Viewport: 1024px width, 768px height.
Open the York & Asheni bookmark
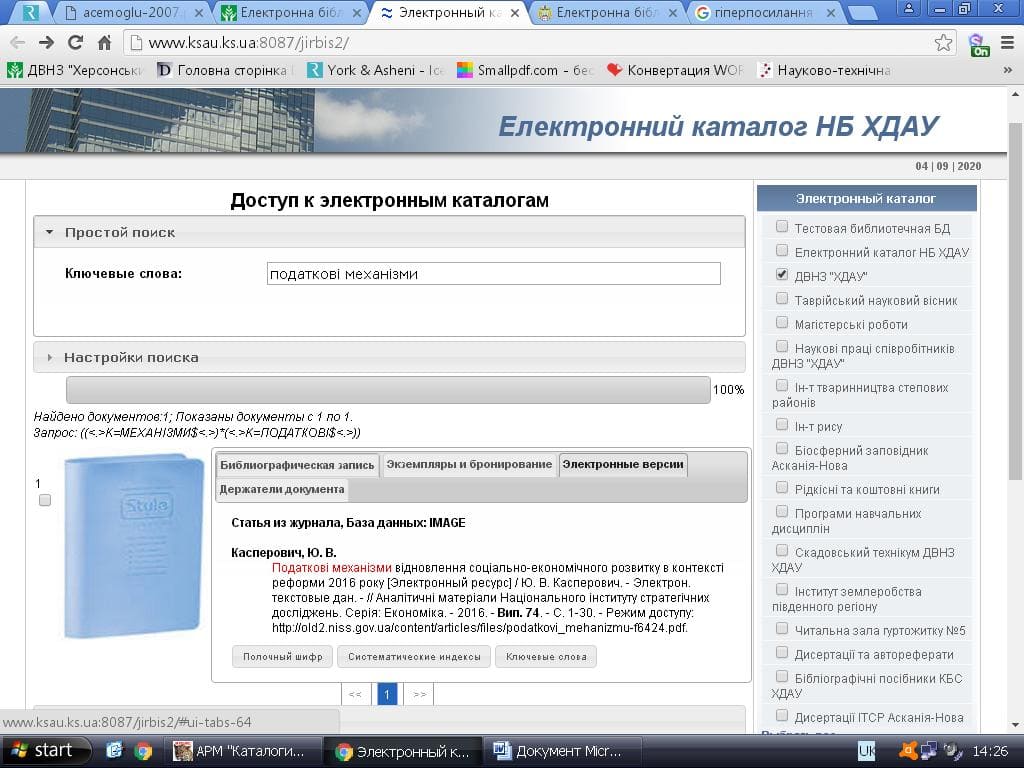[376, 70]
